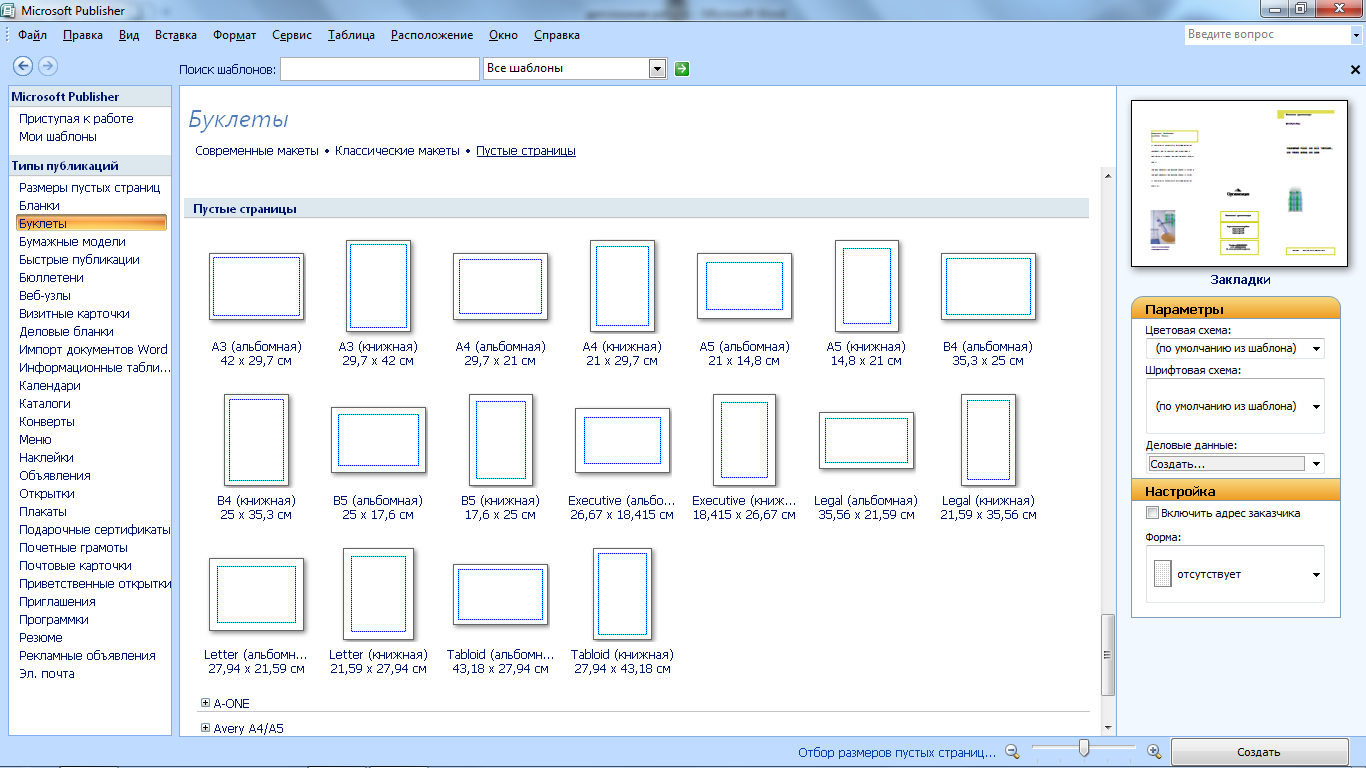
Task: Click 'Отбор размеров пустых страниц...' link
Action: click(x=897, y=752)
